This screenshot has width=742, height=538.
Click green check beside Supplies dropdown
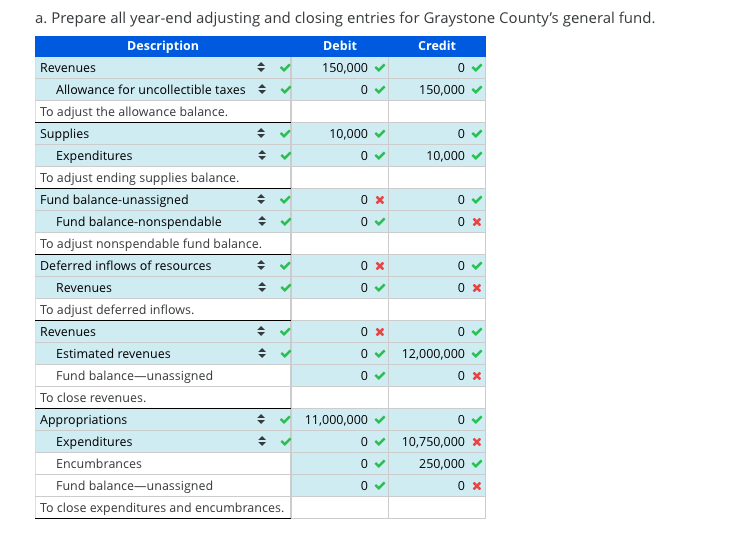[x=284, y=133]
